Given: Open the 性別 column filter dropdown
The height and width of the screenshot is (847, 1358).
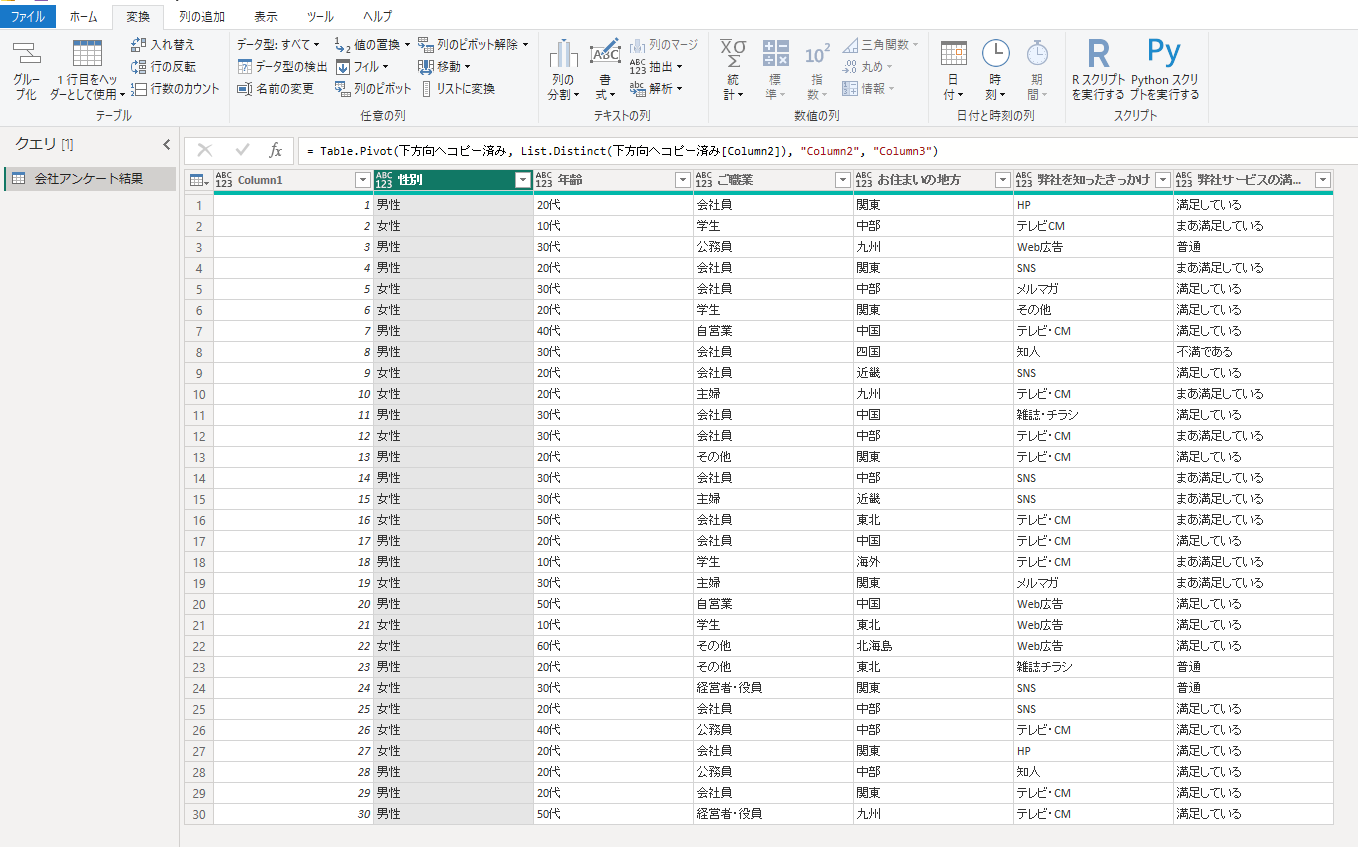Looking at the screenshot, I should click(x=522, y=180).
